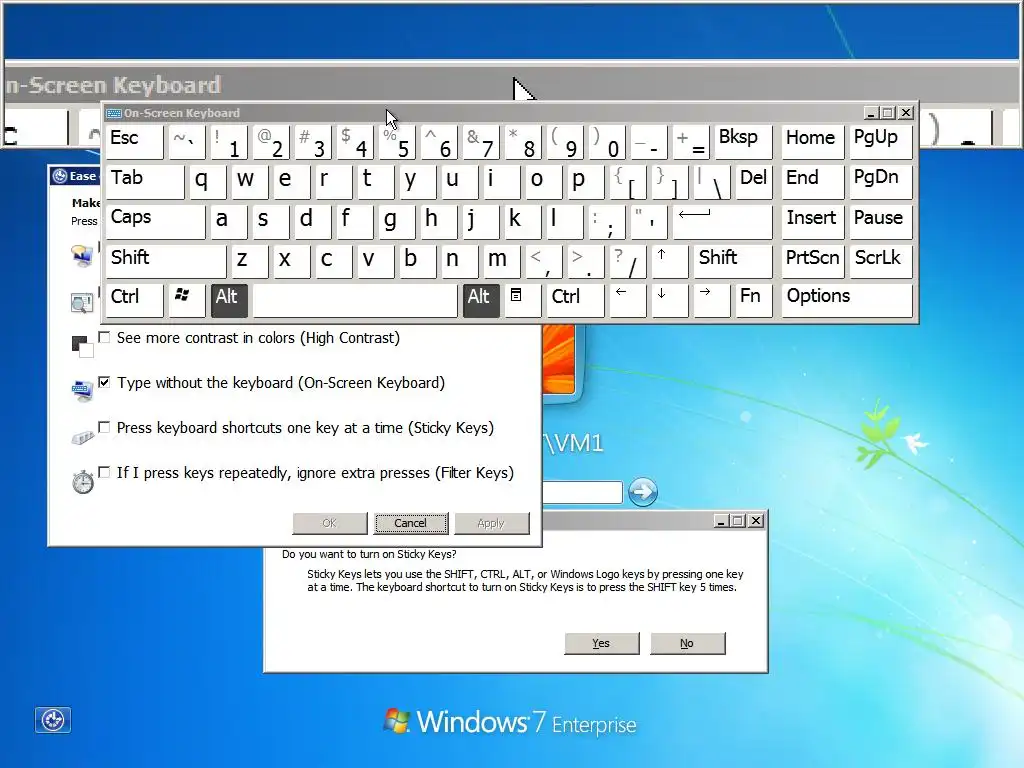Viewport: 1024px width, 768px height.
Task: Click the Fn key
Action: click(x=754, y=300)
